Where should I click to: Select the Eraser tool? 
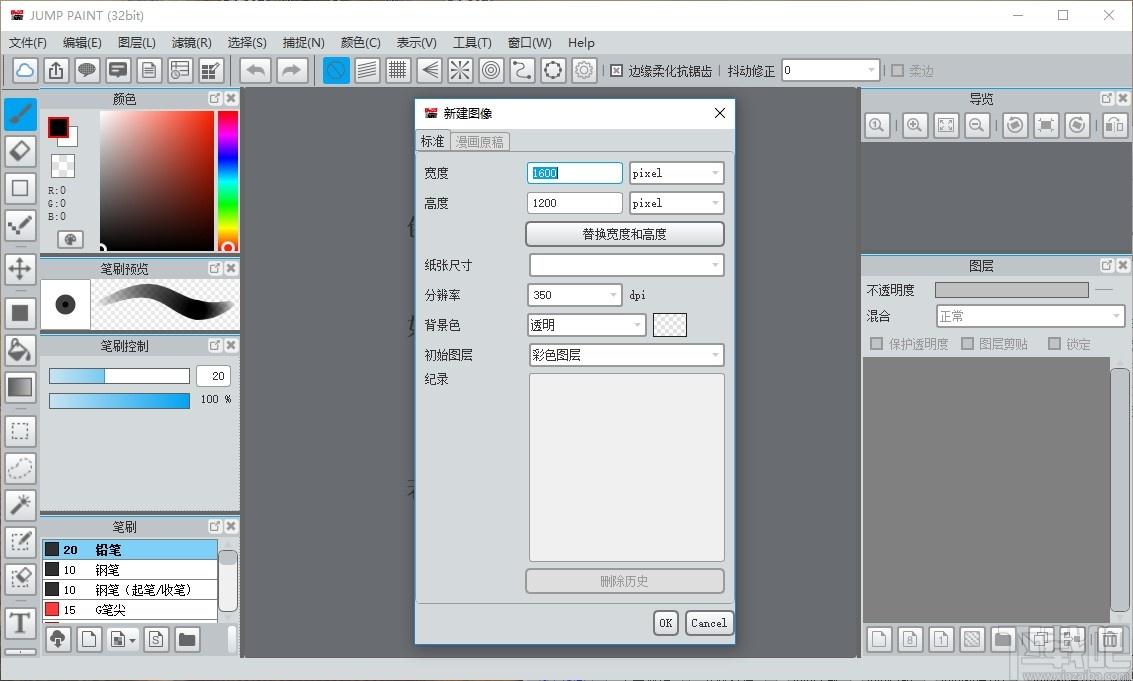pos(20,151)
